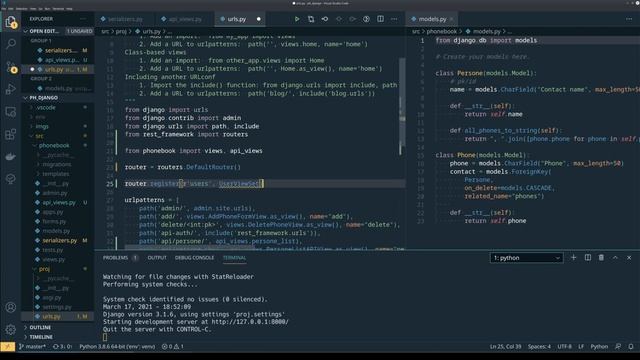Select Python interpreter 3.8.6 in status bar

[117, 347]
